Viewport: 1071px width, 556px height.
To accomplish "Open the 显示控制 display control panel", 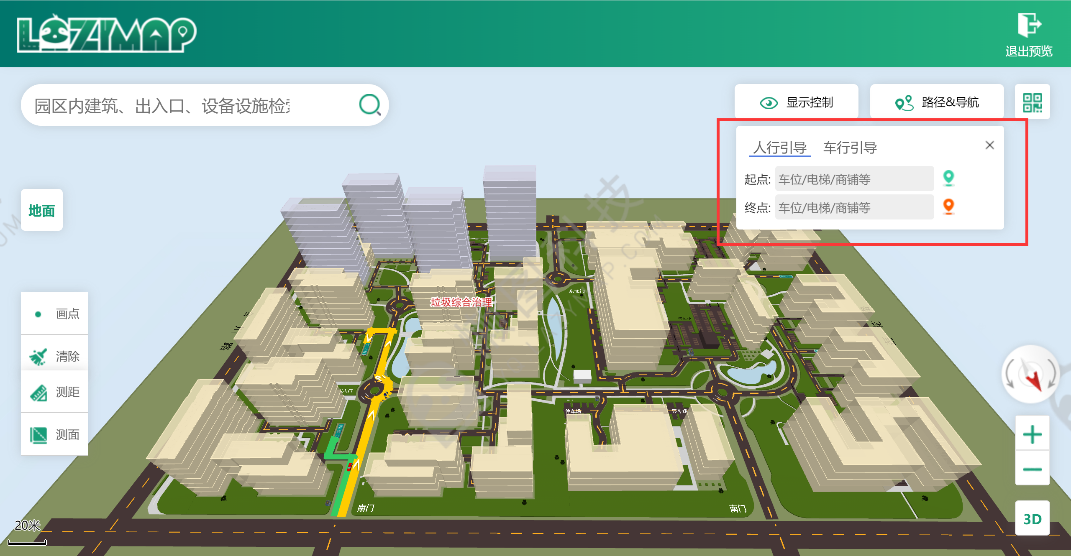I will pos(796,102).
